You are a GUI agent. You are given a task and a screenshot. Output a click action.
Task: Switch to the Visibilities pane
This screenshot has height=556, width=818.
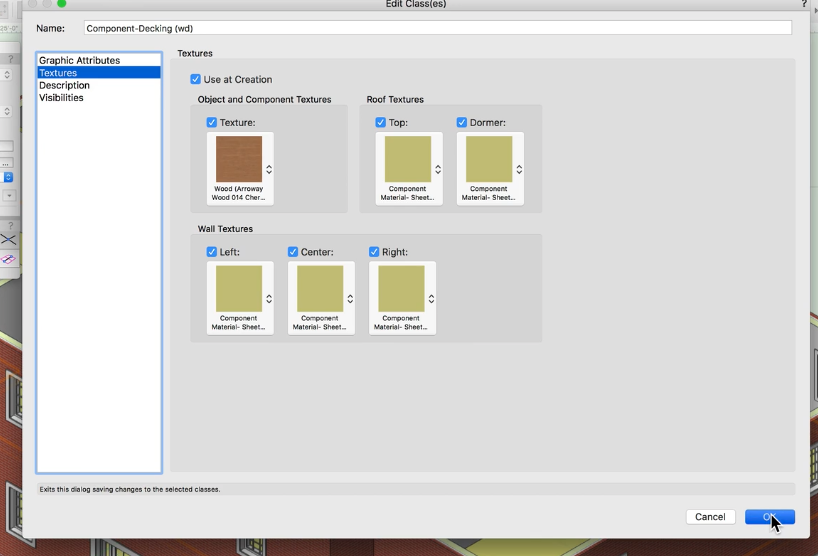(61, 98)
